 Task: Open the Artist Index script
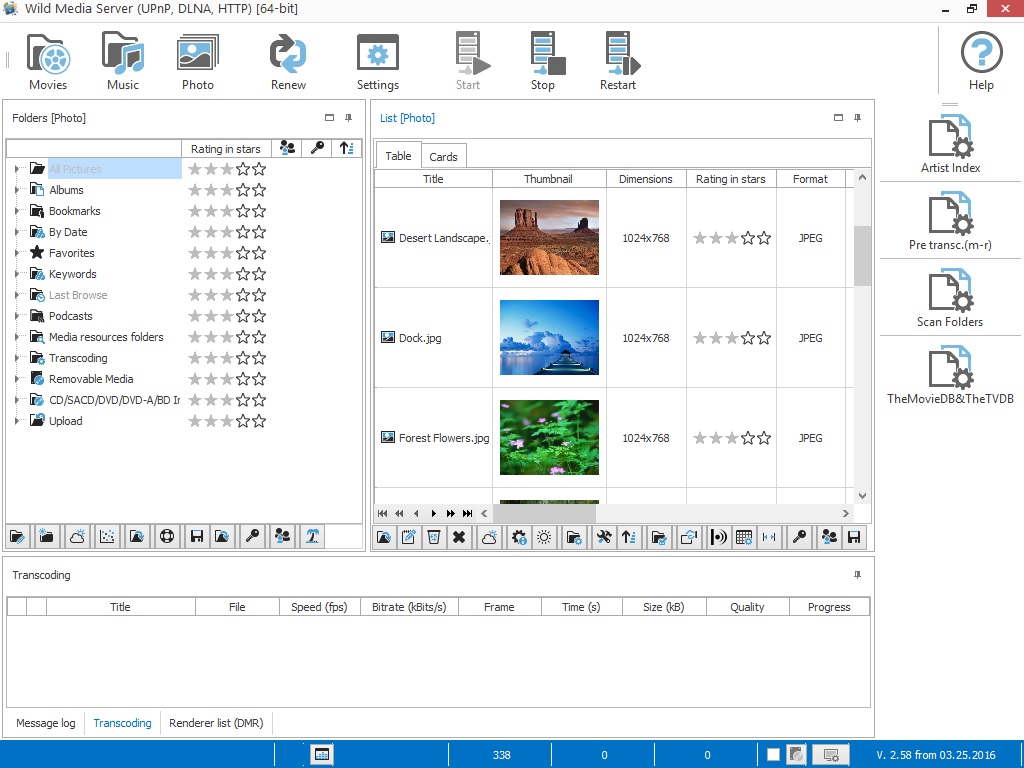click(950, 144)
